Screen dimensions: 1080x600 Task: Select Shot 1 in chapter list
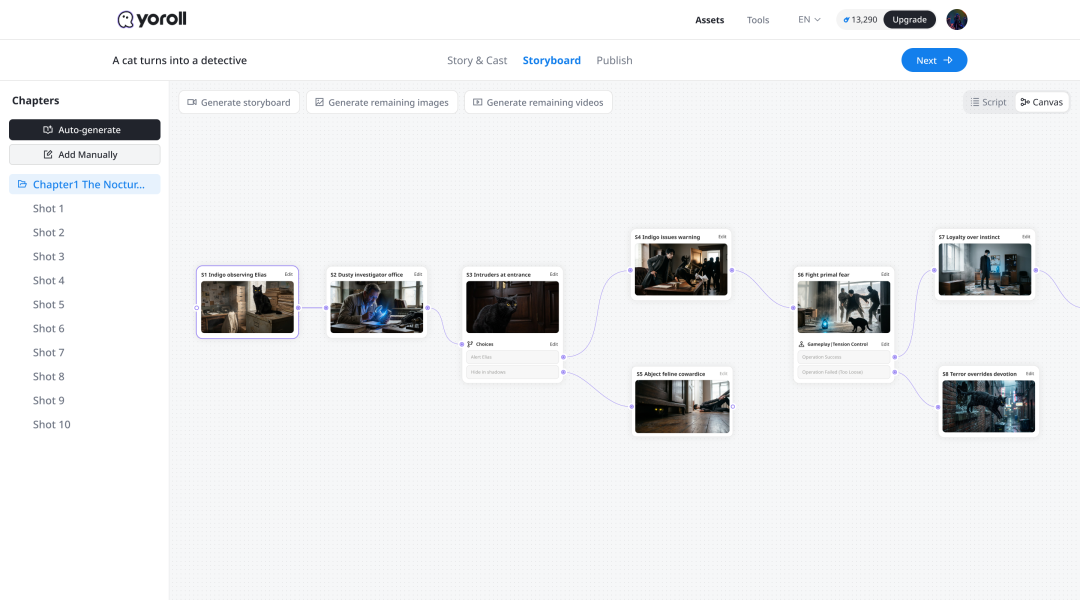(x=48, y=208)
